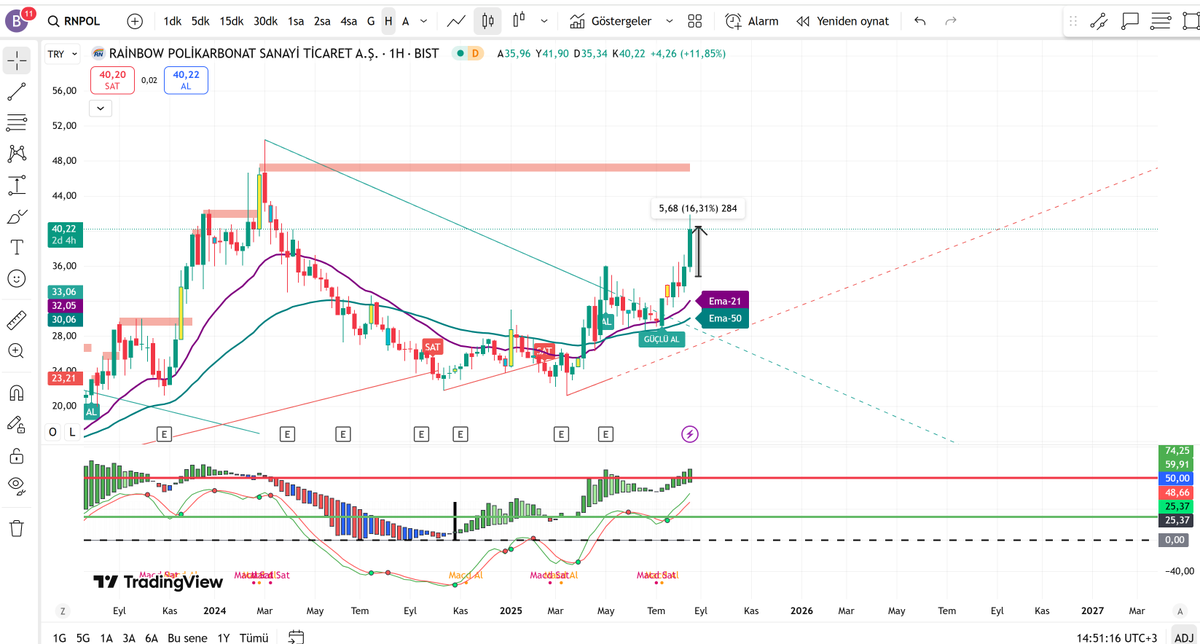Viewport: 1200px width, 644px height.
Task: Expand the timeframe interval dropdown arrow
Action: point(426,21)
